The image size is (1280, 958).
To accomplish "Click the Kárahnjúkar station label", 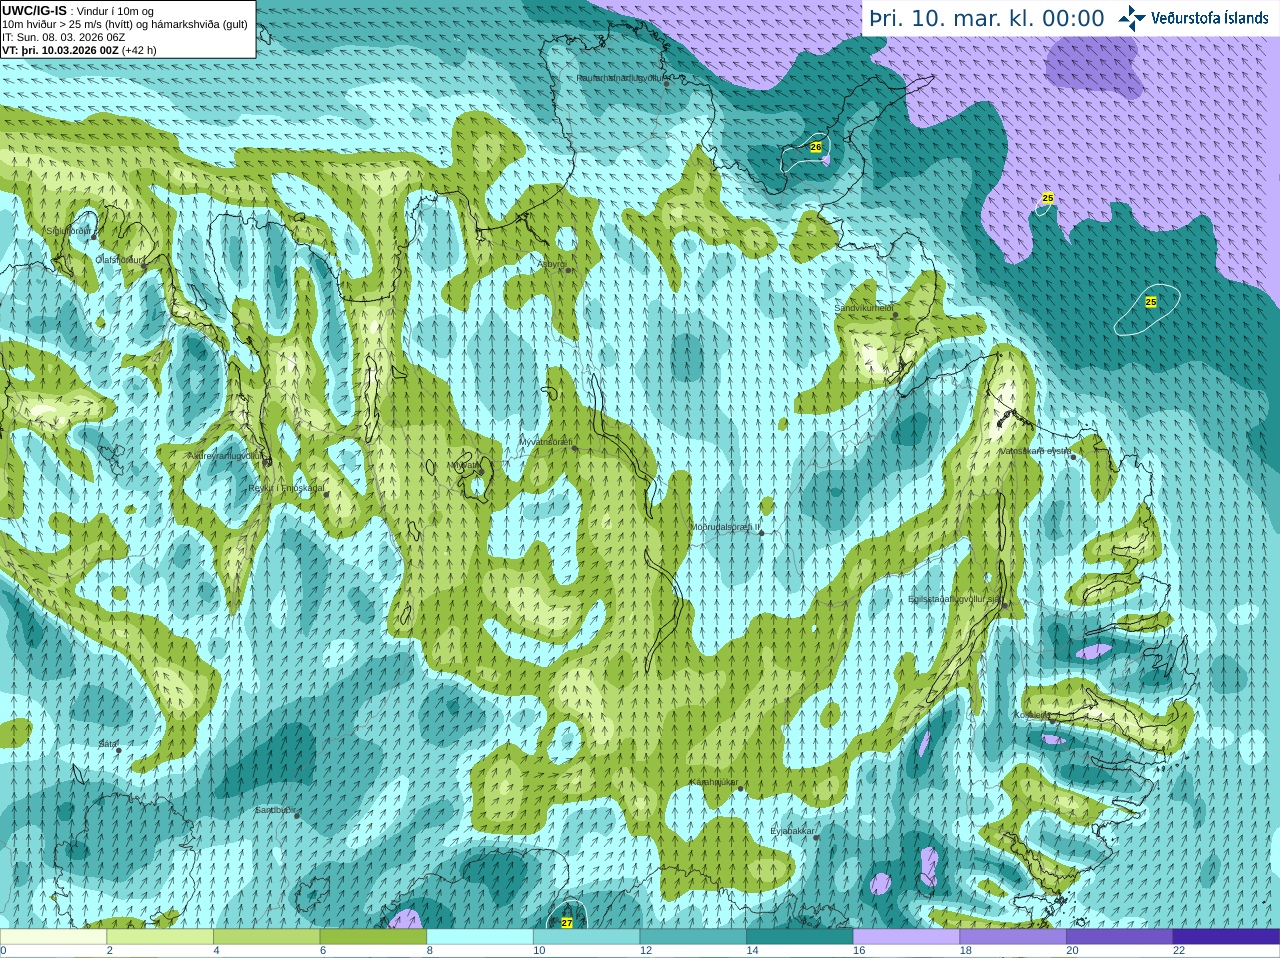I will point(714,782).
